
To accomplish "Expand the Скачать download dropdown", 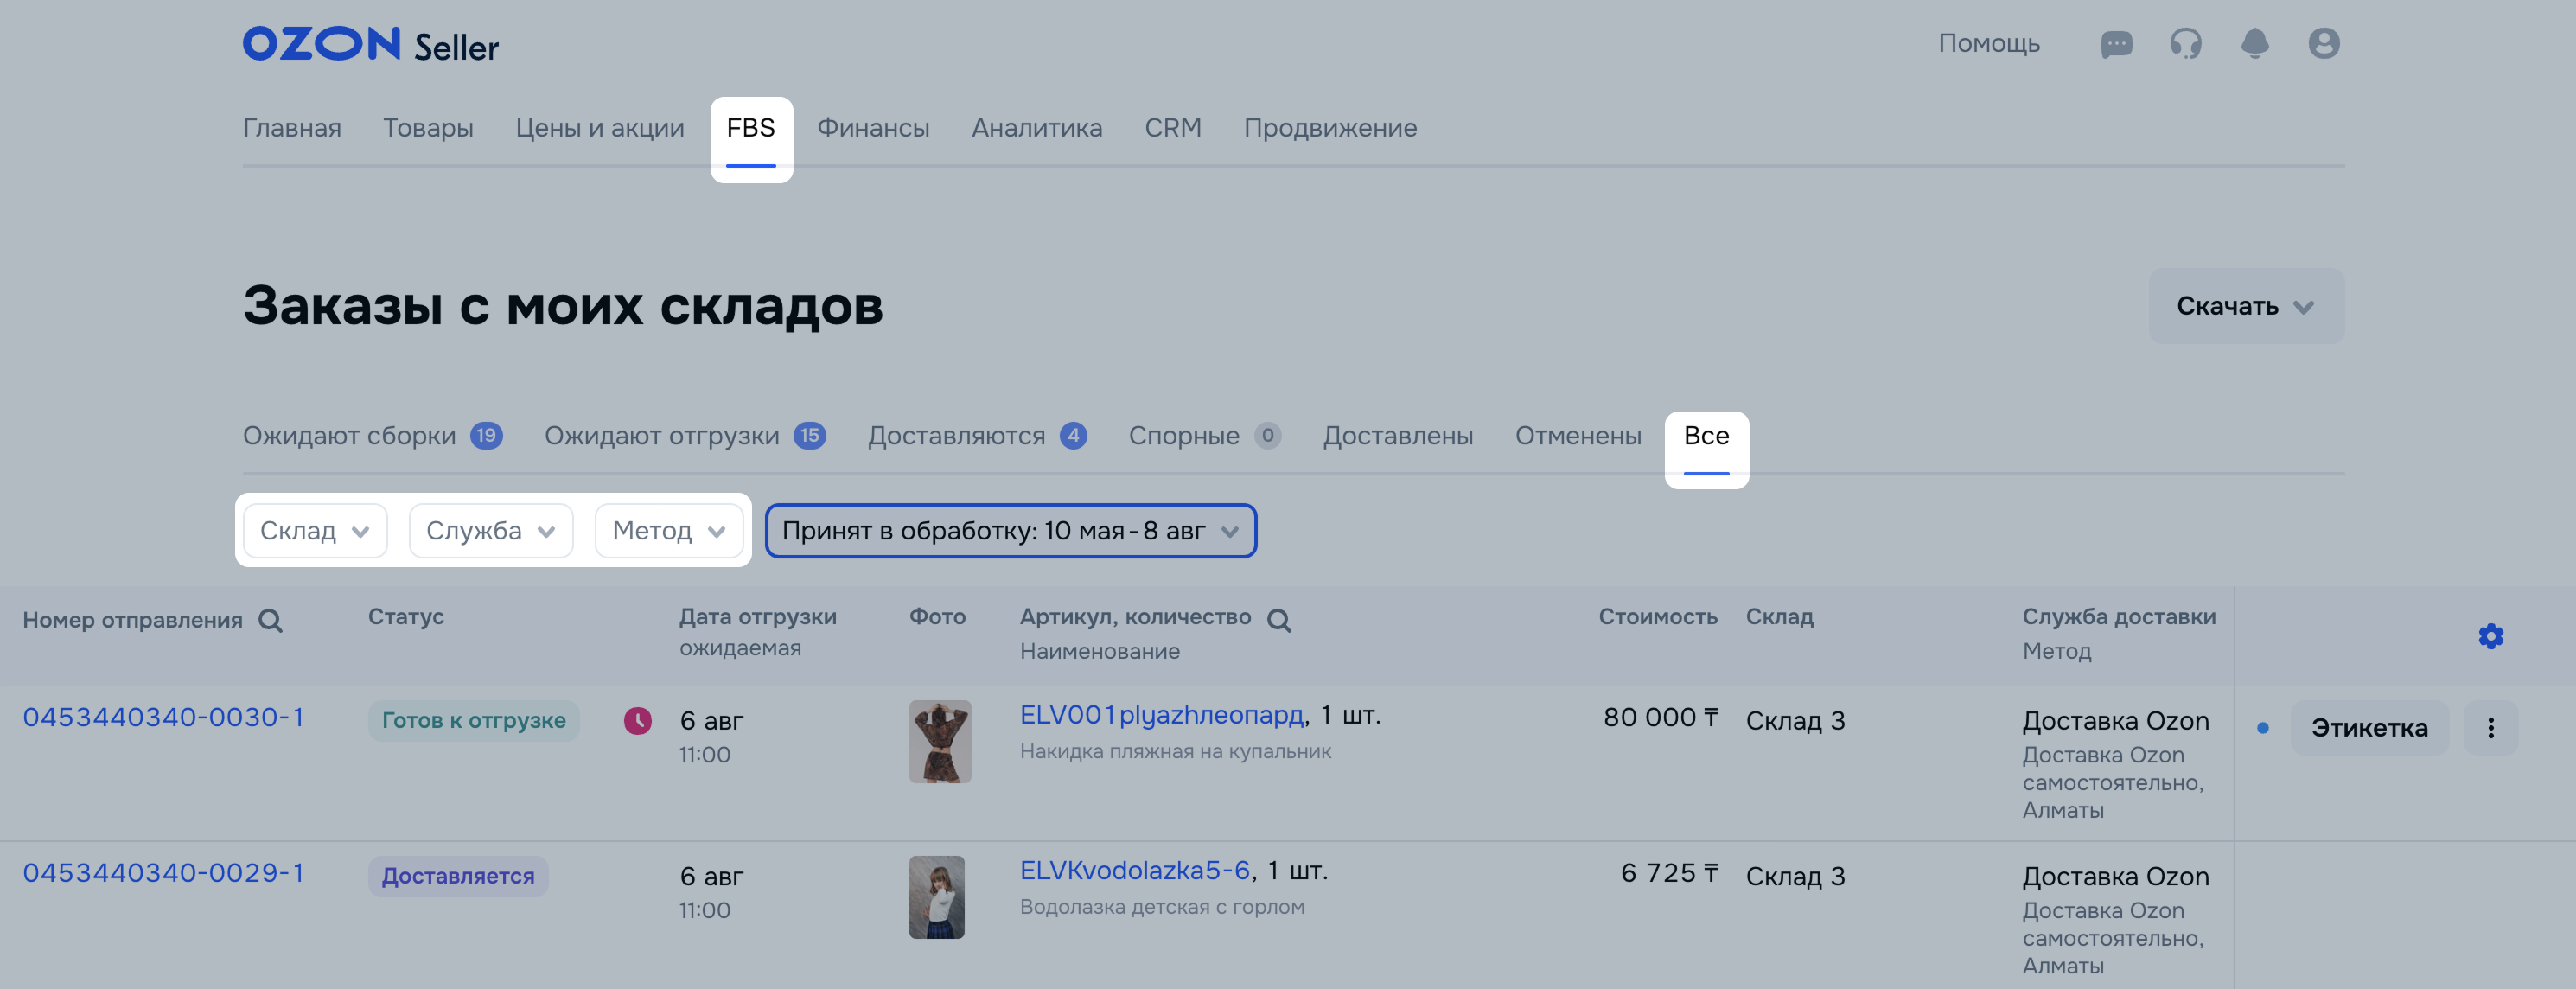I will pos(2246,306).
